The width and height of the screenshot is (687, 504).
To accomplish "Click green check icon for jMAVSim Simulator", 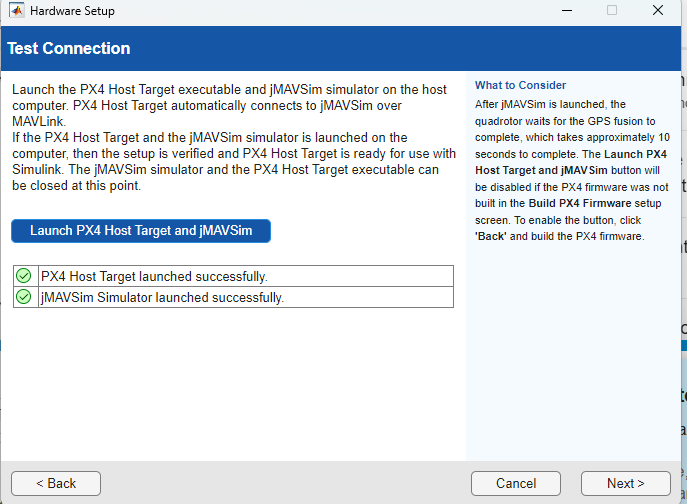I will coord(24,297).
